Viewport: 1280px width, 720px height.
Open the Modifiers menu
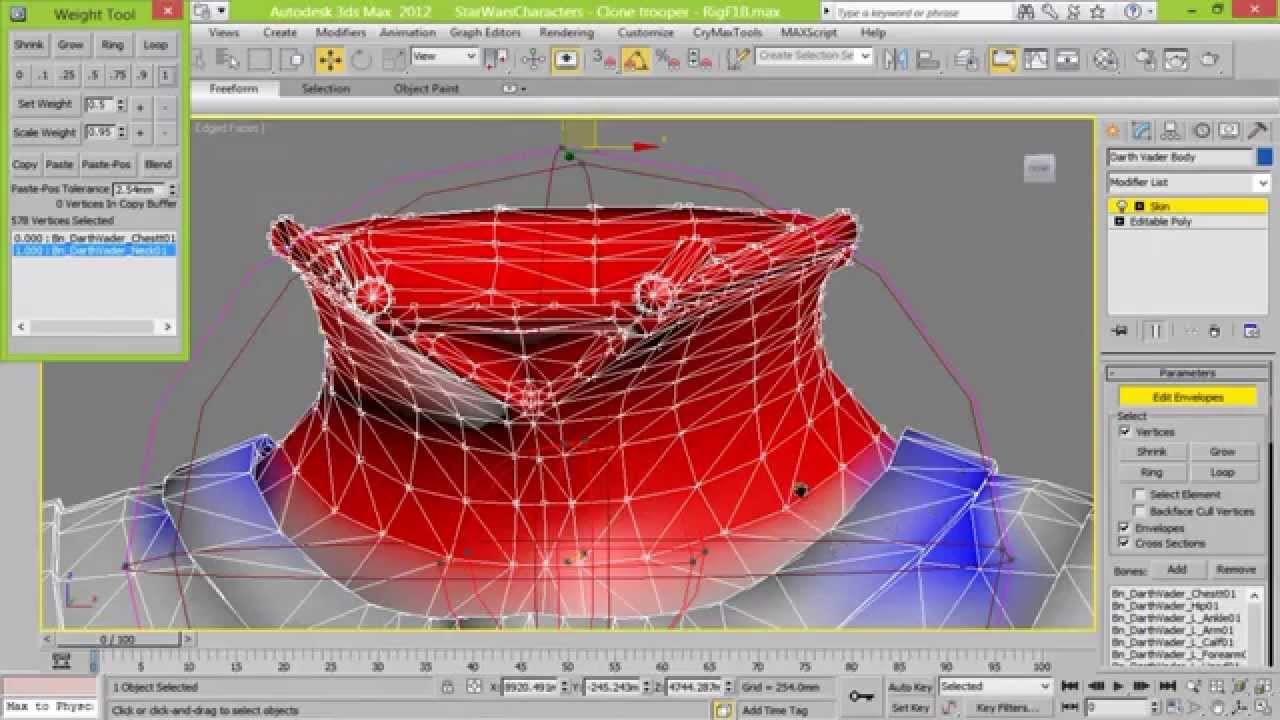click(340, 33)
